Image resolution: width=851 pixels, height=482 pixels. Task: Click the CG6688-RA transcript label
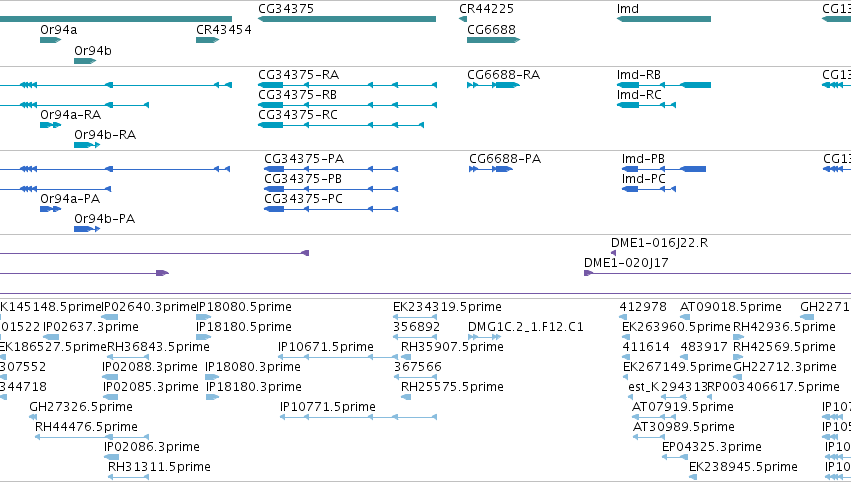point(504,75)
